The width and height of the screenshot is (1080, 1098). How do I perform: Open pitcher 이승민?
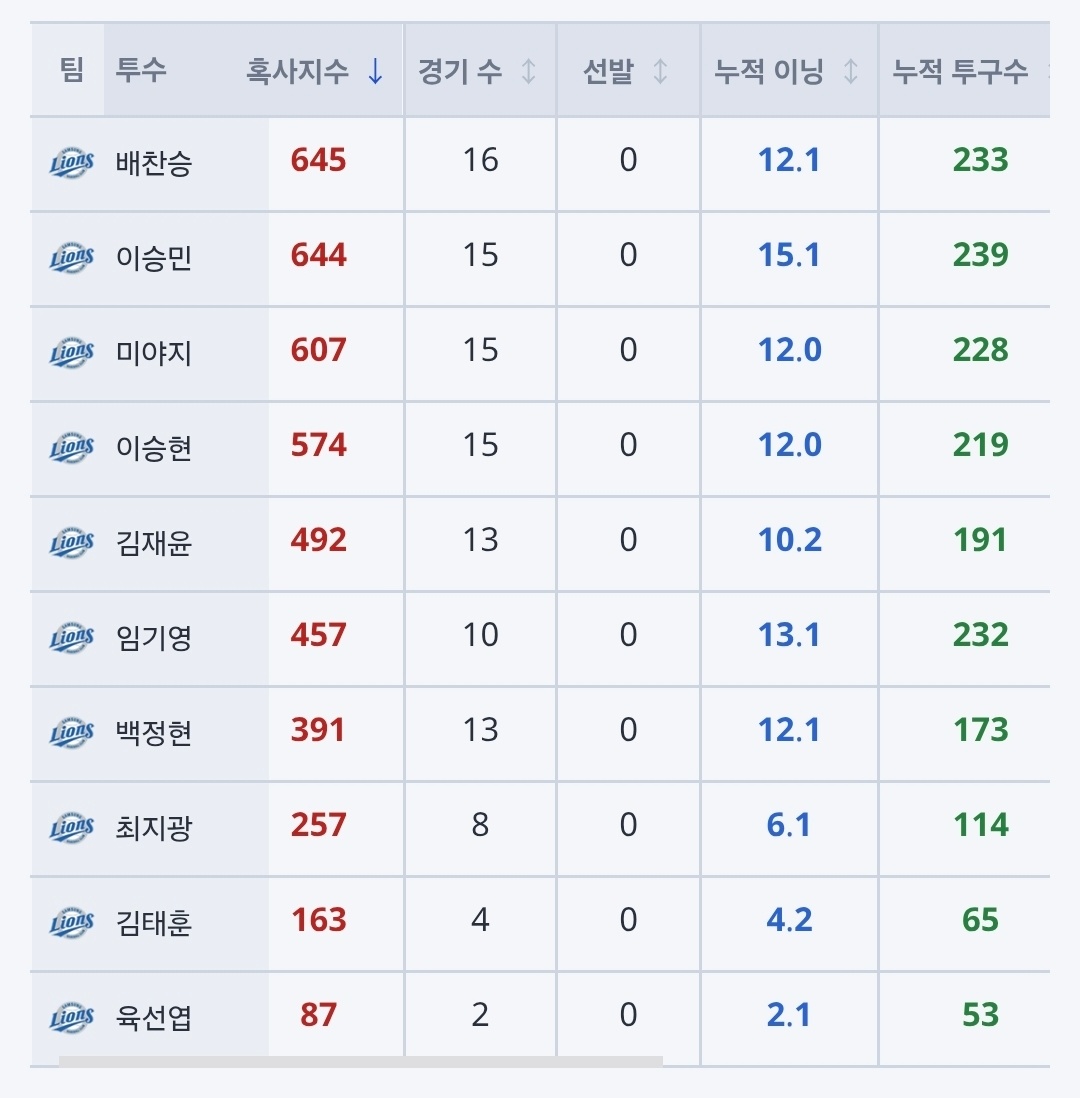tap(154, 258)
